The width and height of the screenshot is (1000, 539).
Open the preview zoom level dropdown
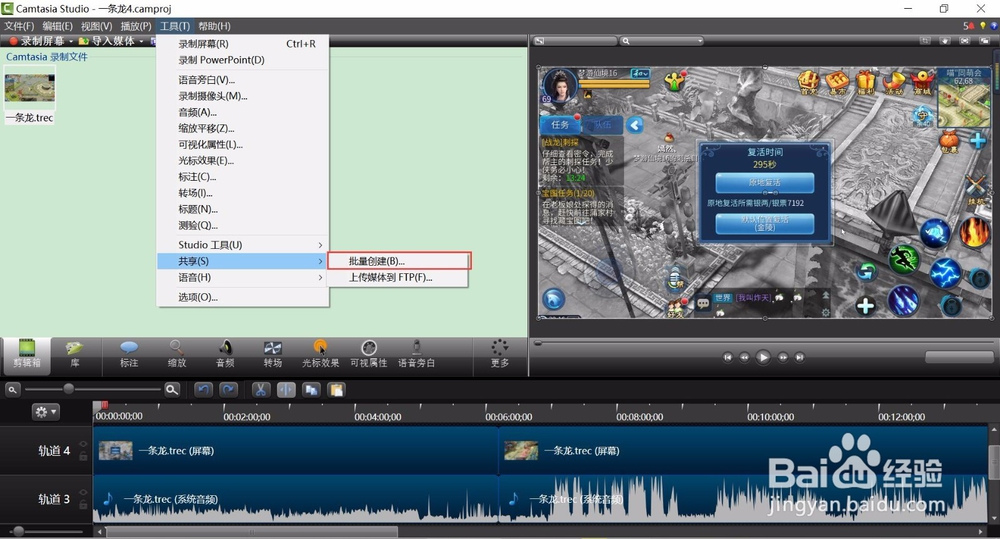pos(662,41)
